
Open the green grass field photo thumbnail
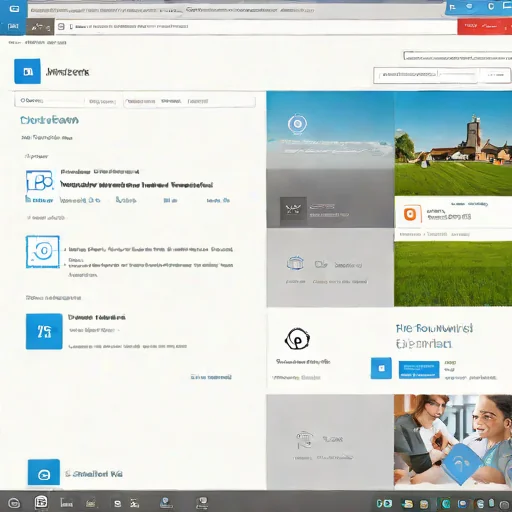[x=453, y=273]
